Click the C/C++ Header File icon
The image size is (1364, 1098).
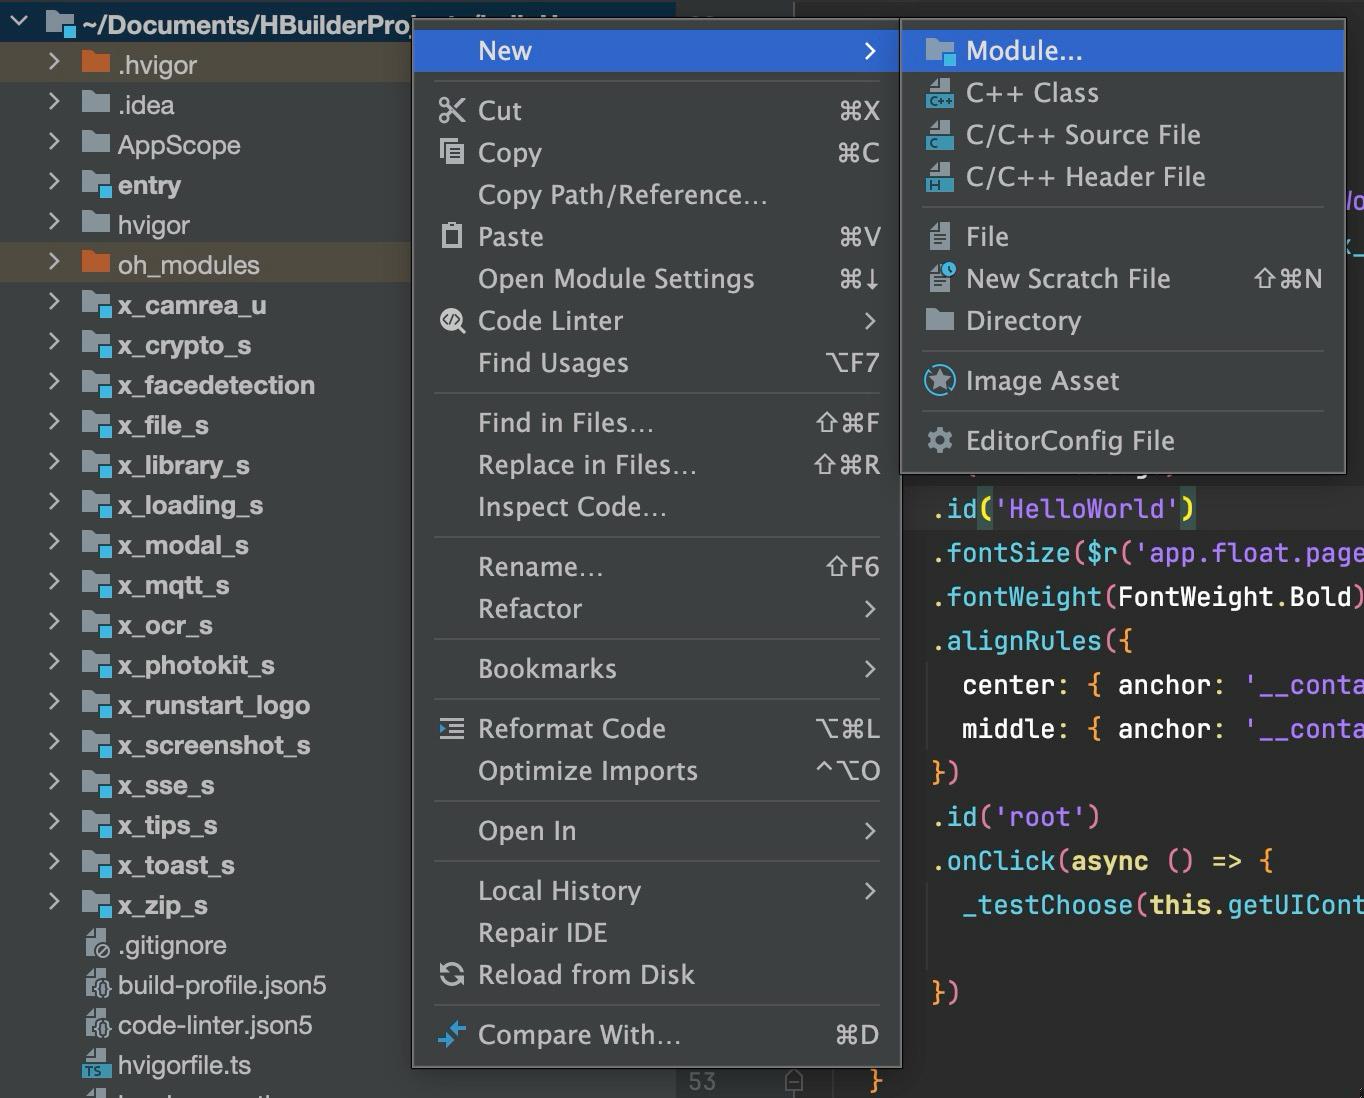[x=939, y=177]
